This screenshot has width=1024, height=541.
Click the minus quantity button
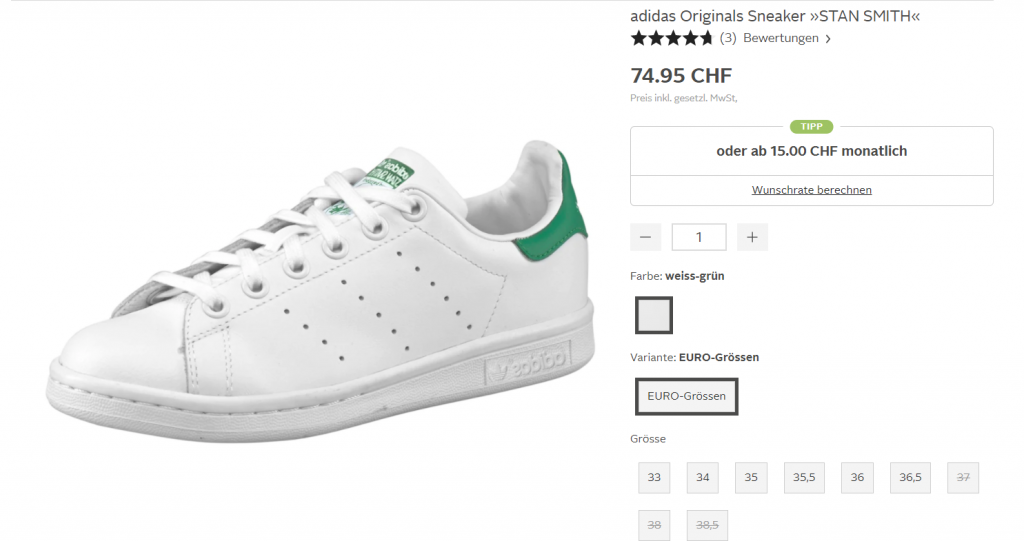[645, 237]
